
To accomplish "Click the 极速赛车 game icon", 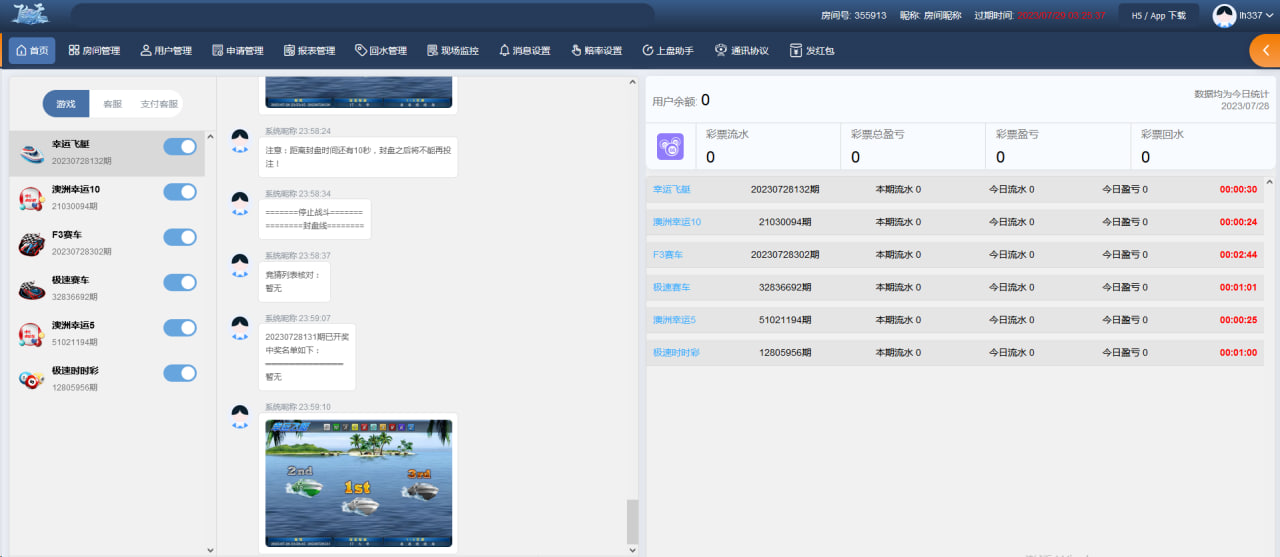I will point(31,289).
